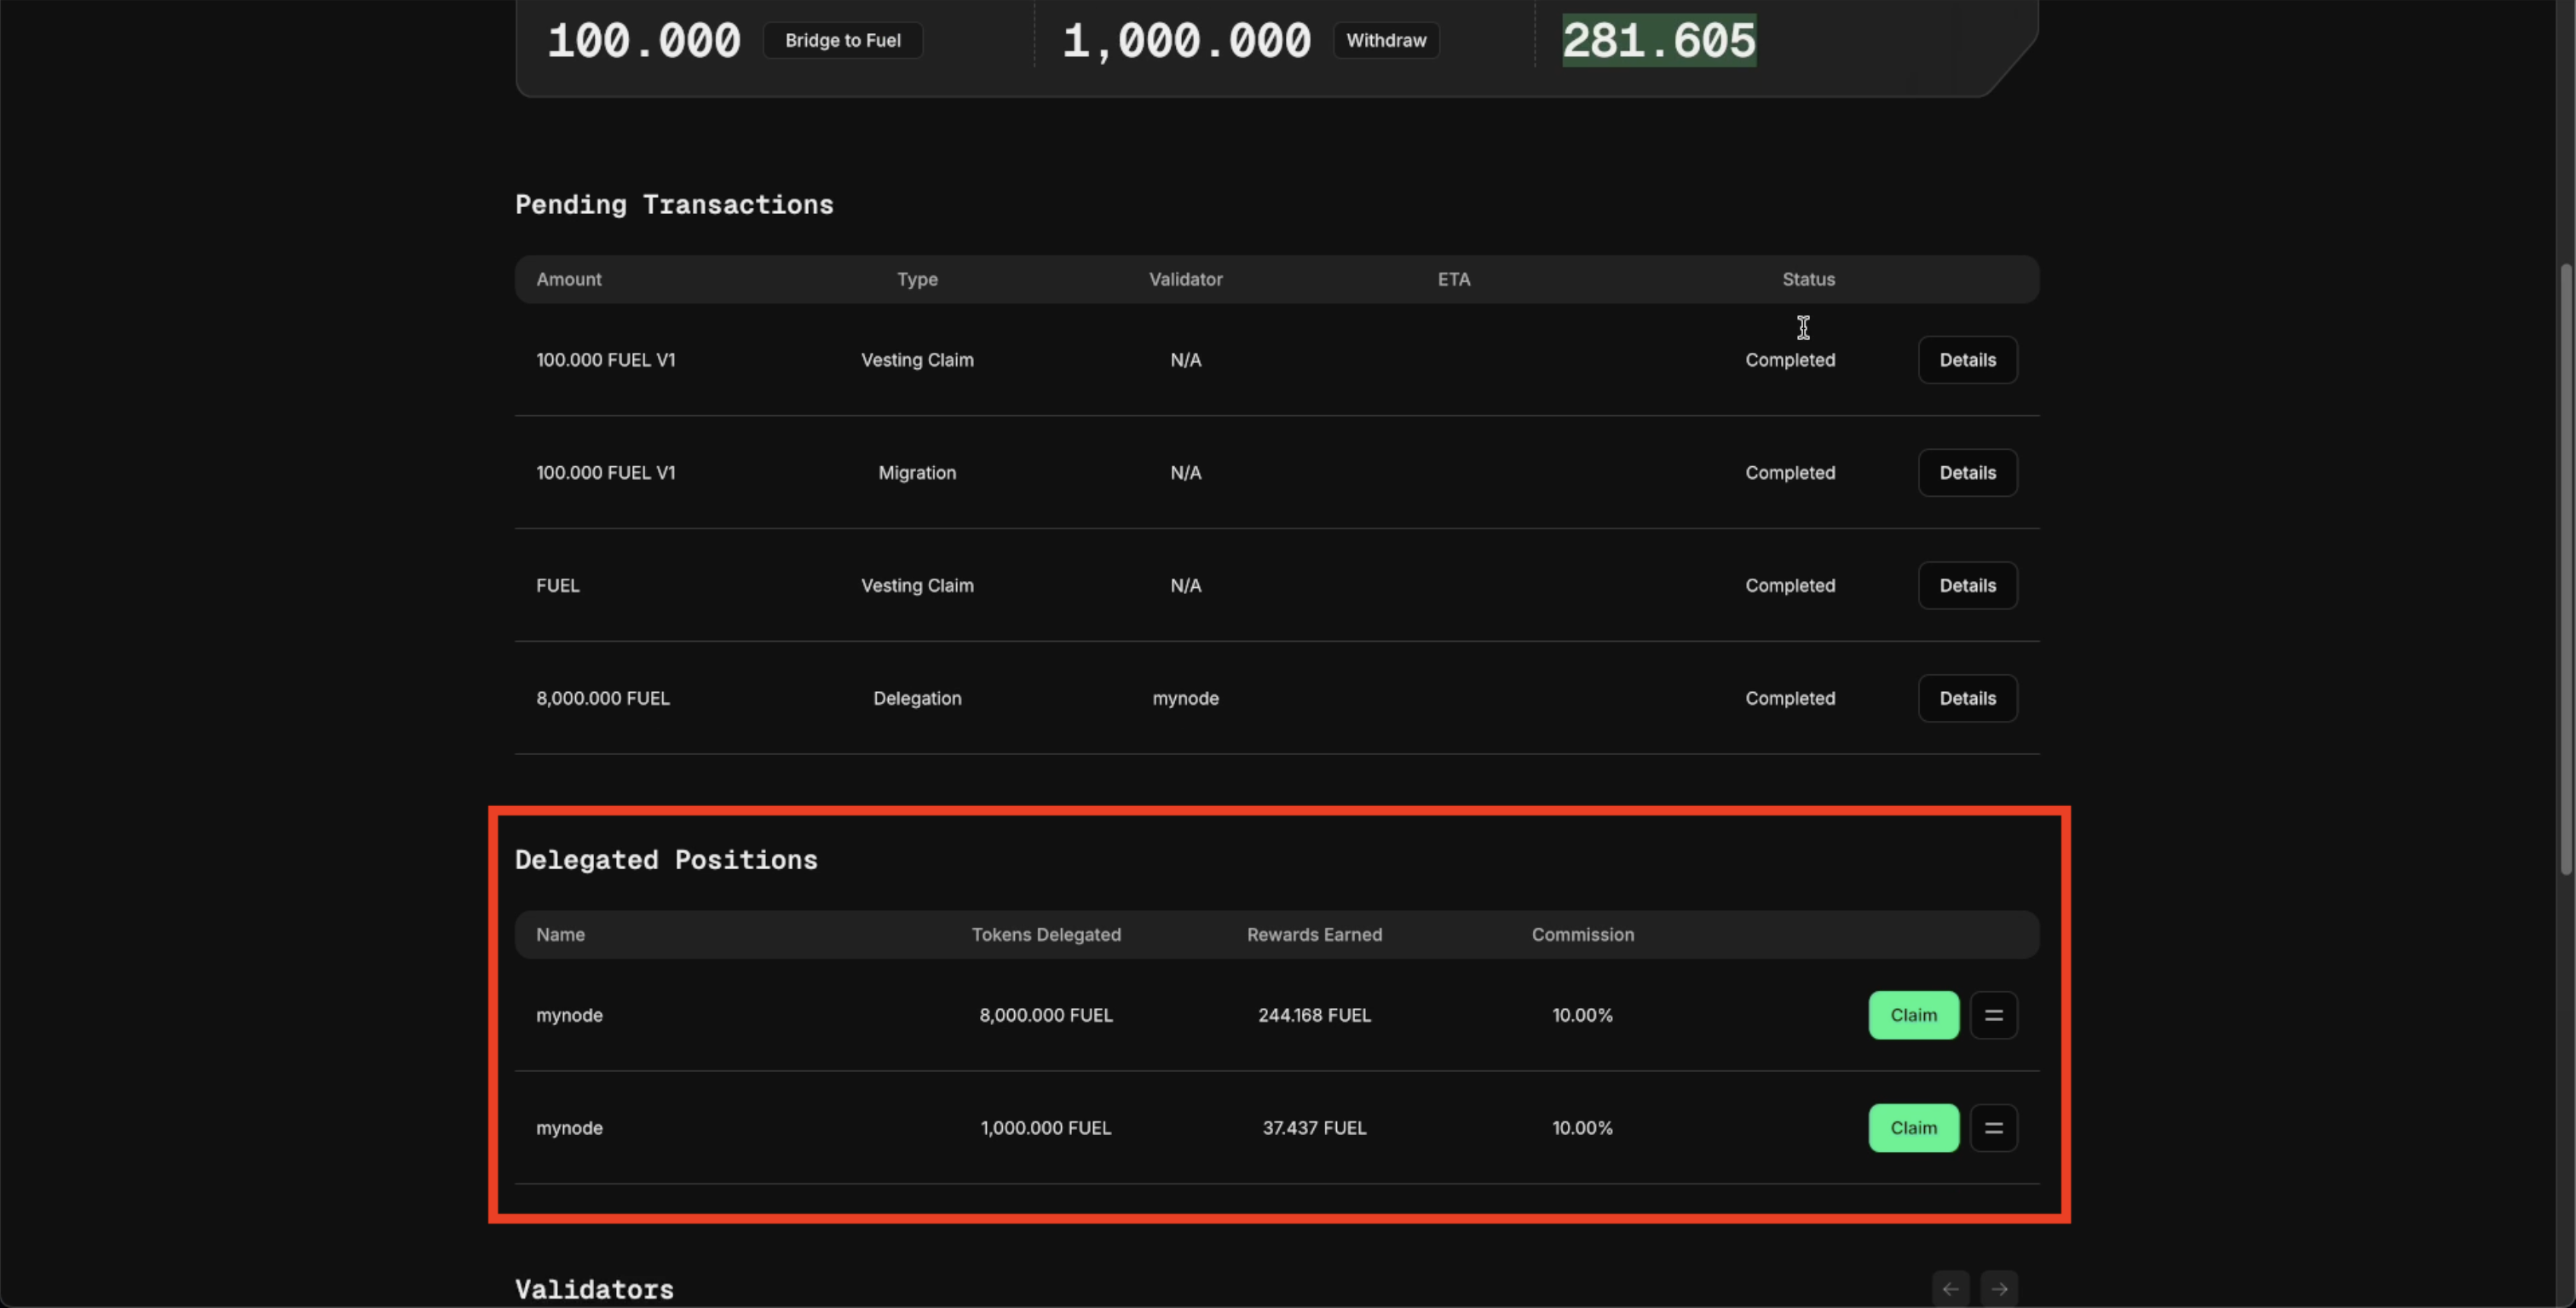Open menu for 1,000.000 FUEL delegated position
This screenshot has height=1308, width=2576.
pyautogui.click(x=1993, y=1128)
